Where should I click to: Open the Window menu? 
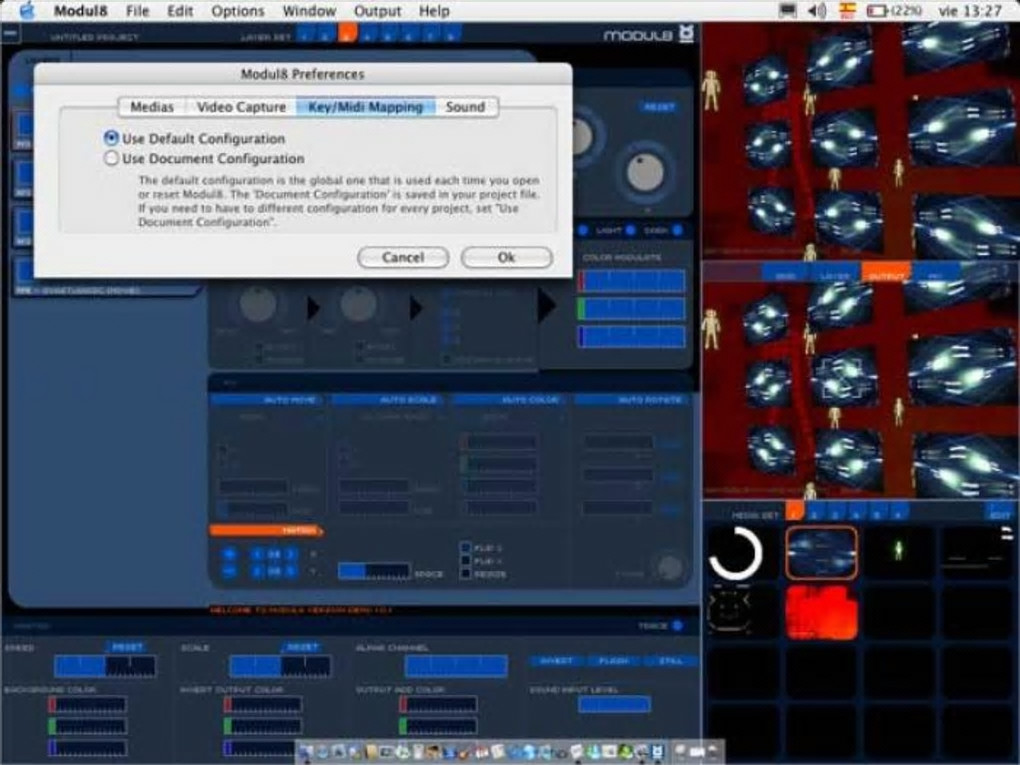pos(309,11)
